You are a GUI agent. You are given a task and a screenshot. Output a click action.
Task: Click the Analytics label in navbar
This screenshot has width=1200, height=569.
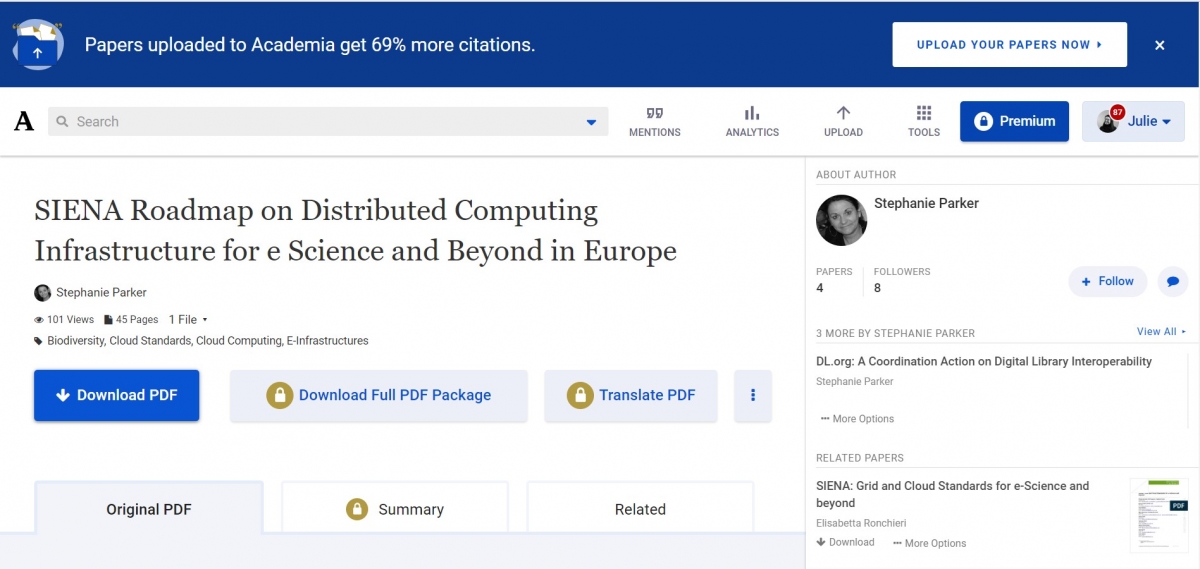752,132
